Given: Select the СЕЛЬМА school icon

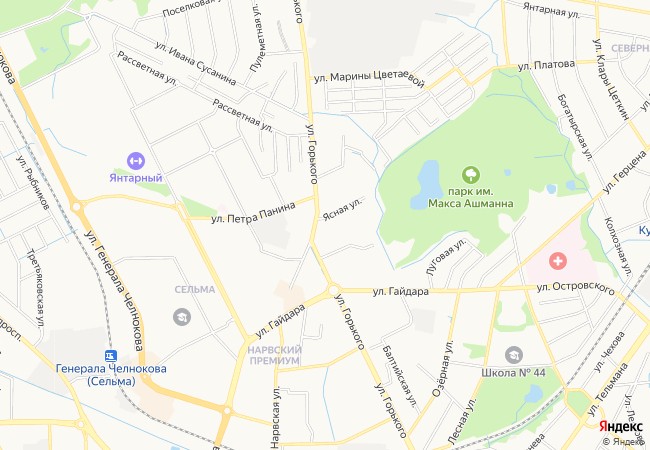Looking at the screenshot, I should 182,317.
